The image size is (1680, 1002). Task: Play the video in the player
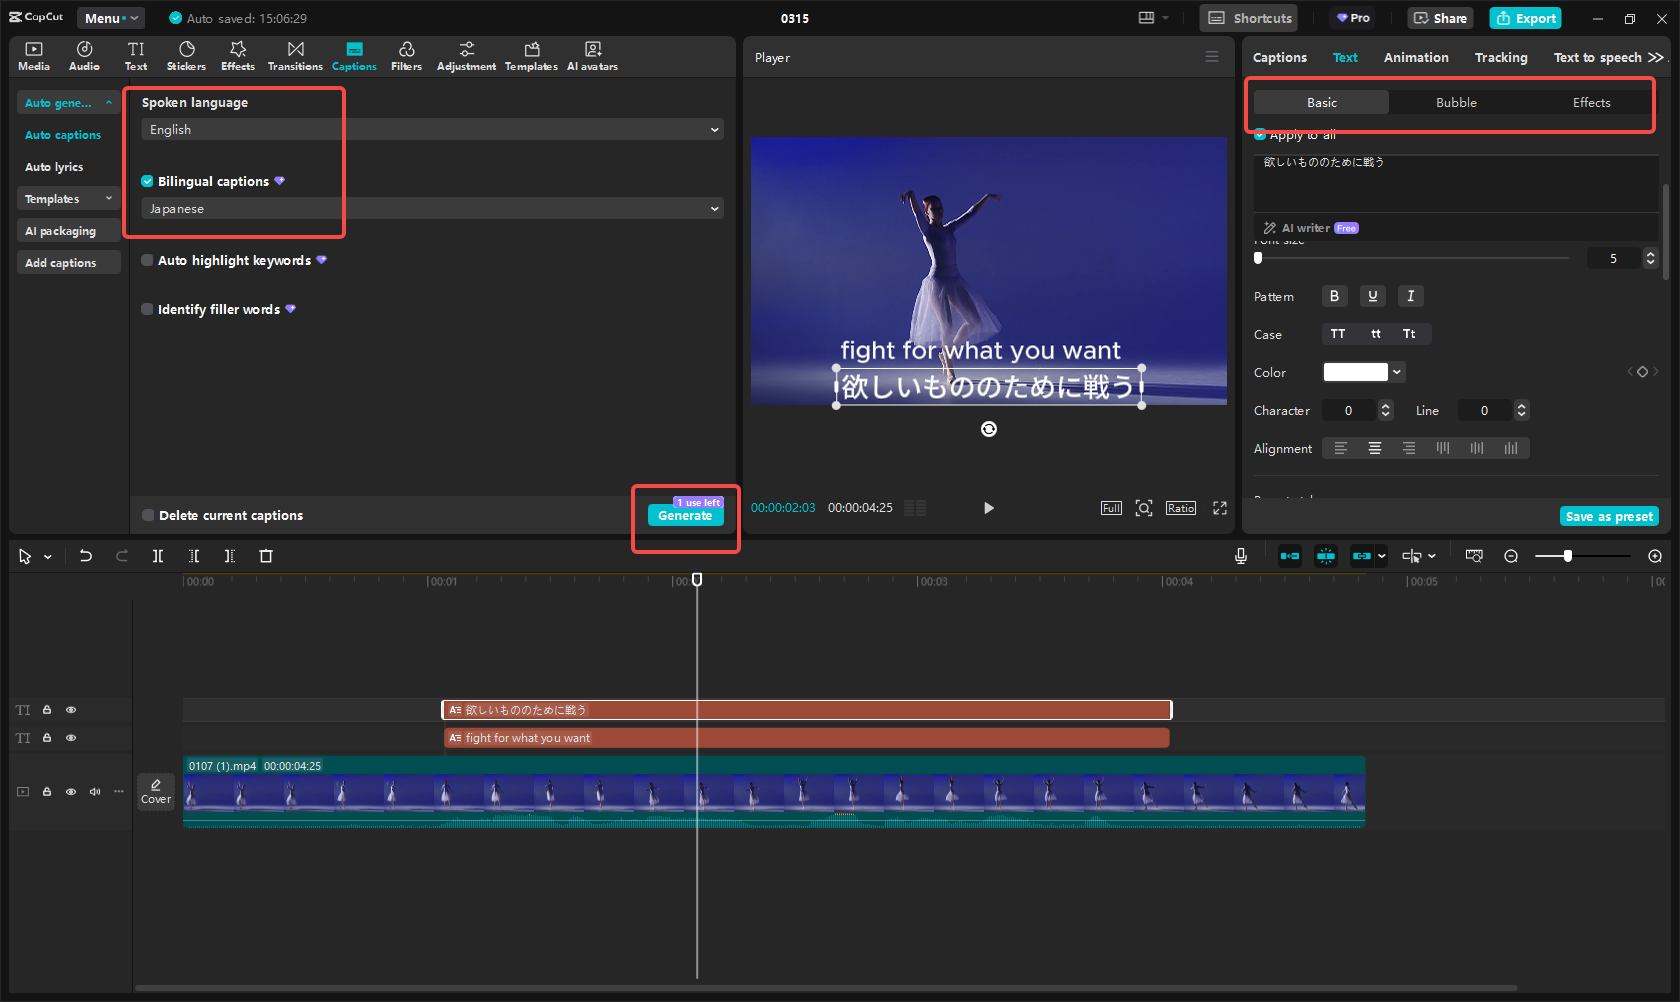pos(988,508)
